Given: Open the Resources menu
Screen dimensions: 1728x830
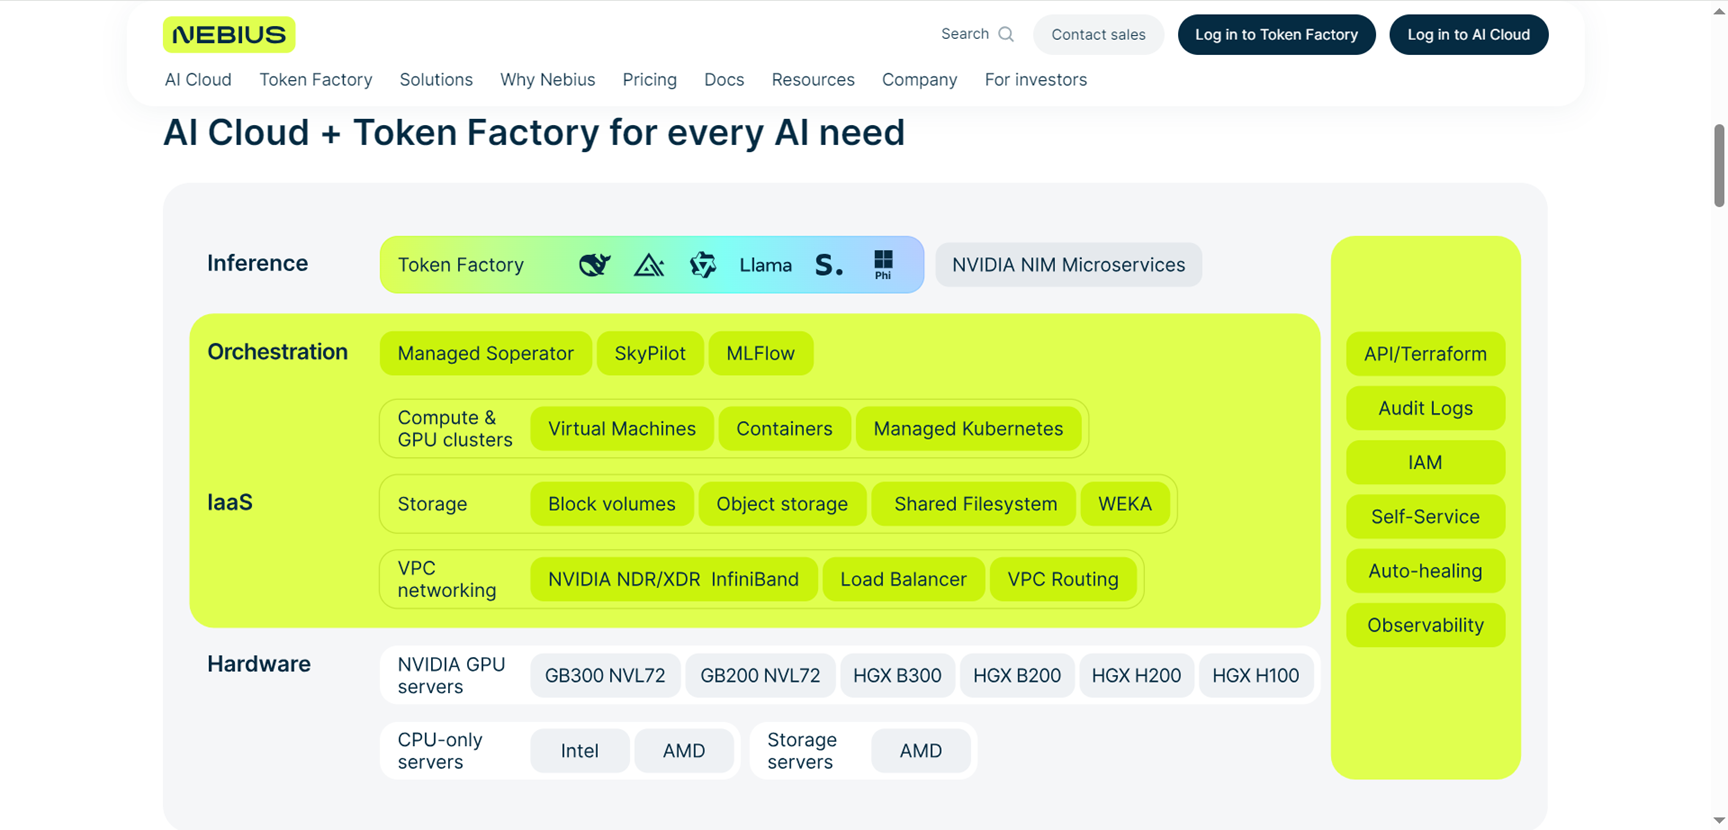Looking at the screenshot, I should point(813,80).
